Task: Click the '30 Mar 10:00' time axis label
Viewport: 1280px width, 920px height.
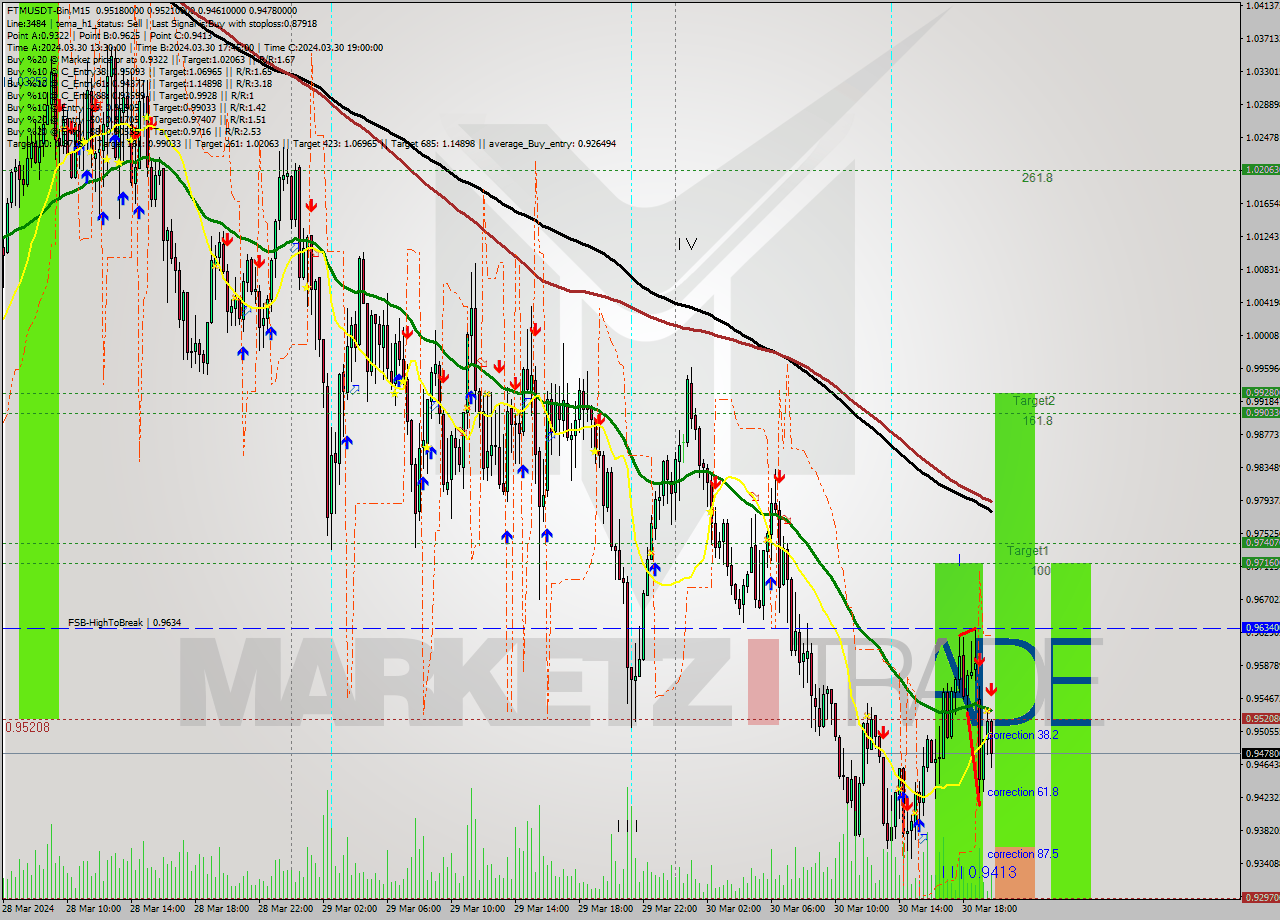Action: (863, 909)
